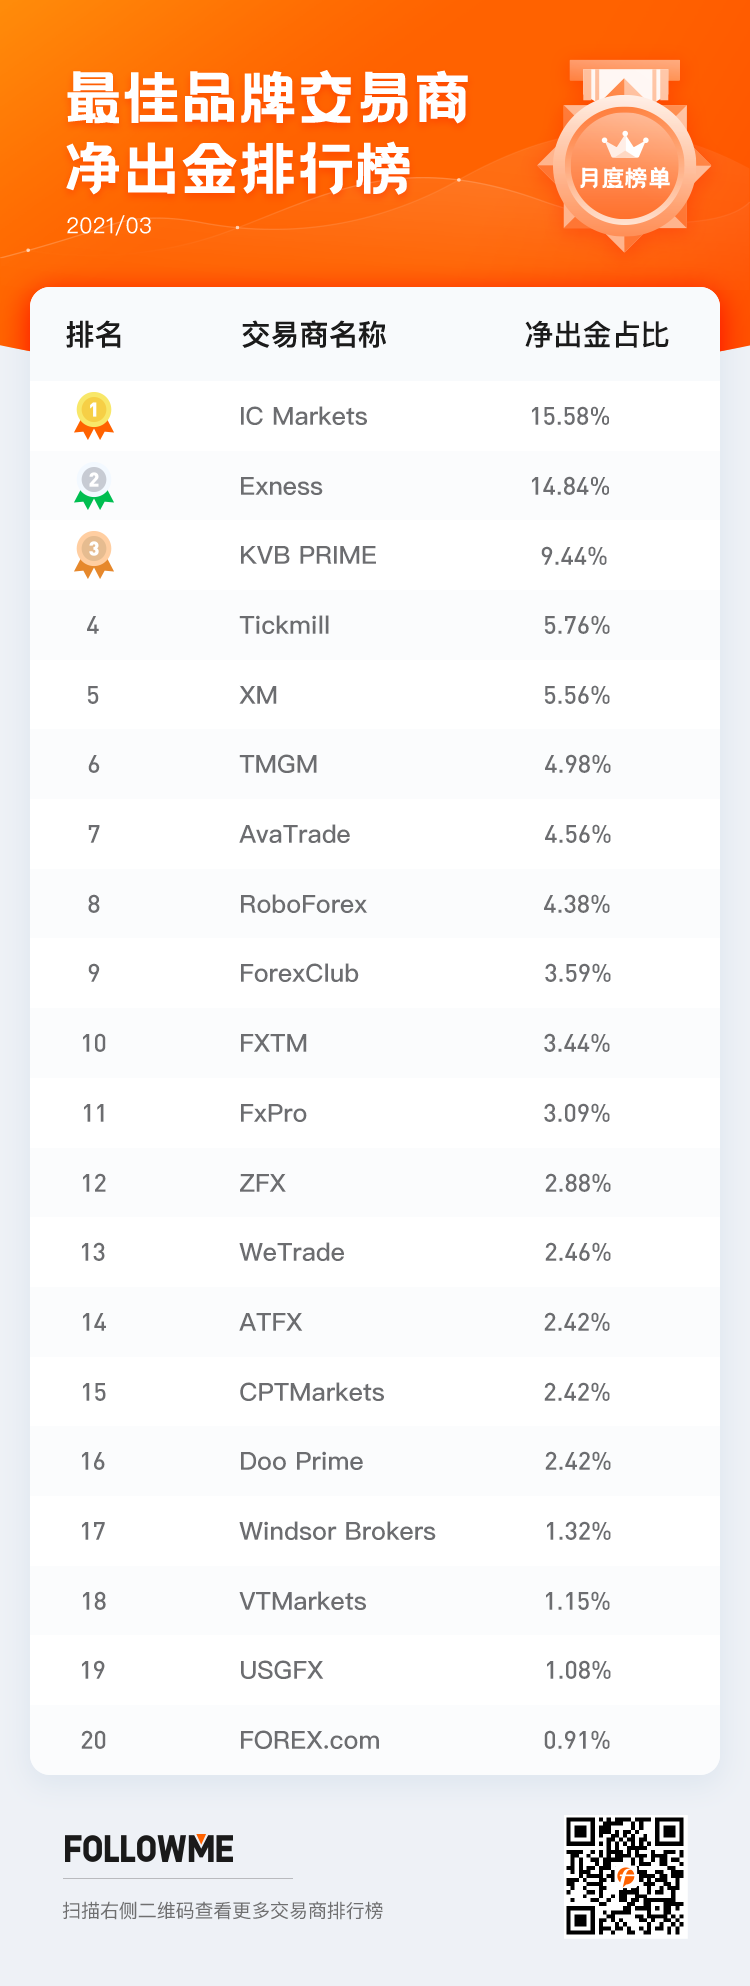
Task: Click the 15.58% net withdrawal value
Action: [x=570, y=416]
